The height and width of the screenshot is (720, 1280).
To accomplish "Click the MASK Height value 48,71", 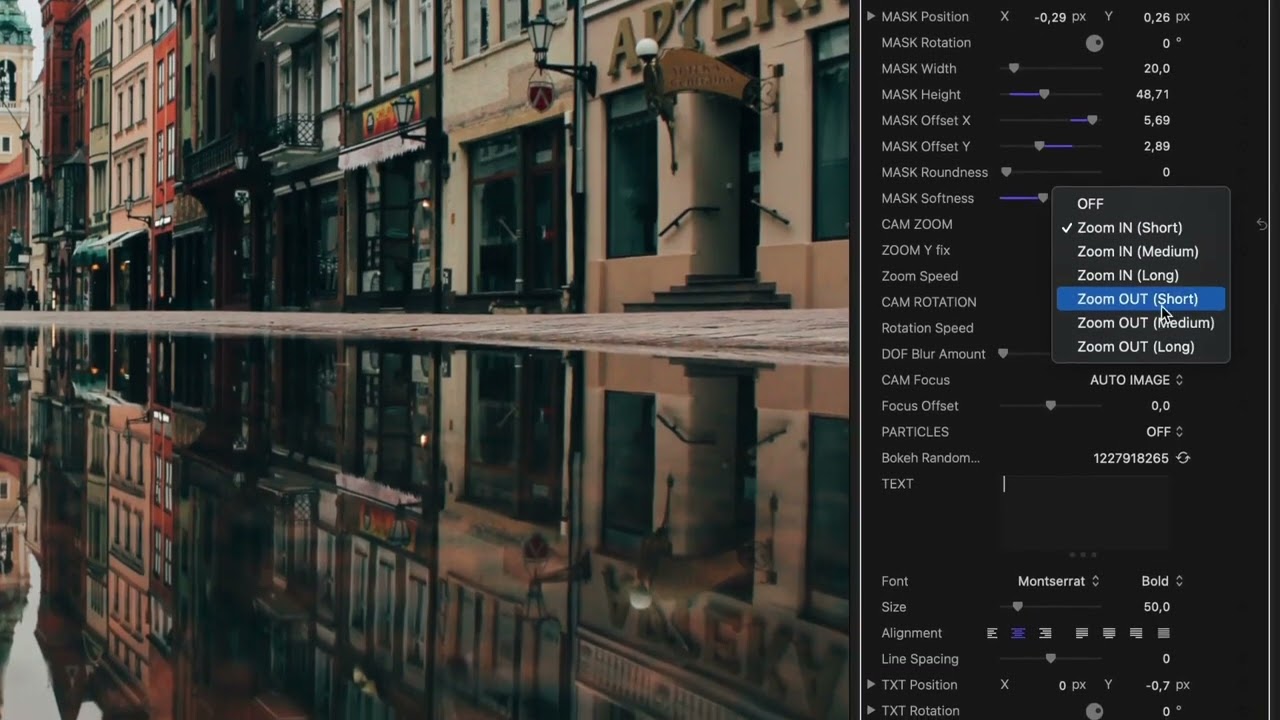I will point(1153,95).
